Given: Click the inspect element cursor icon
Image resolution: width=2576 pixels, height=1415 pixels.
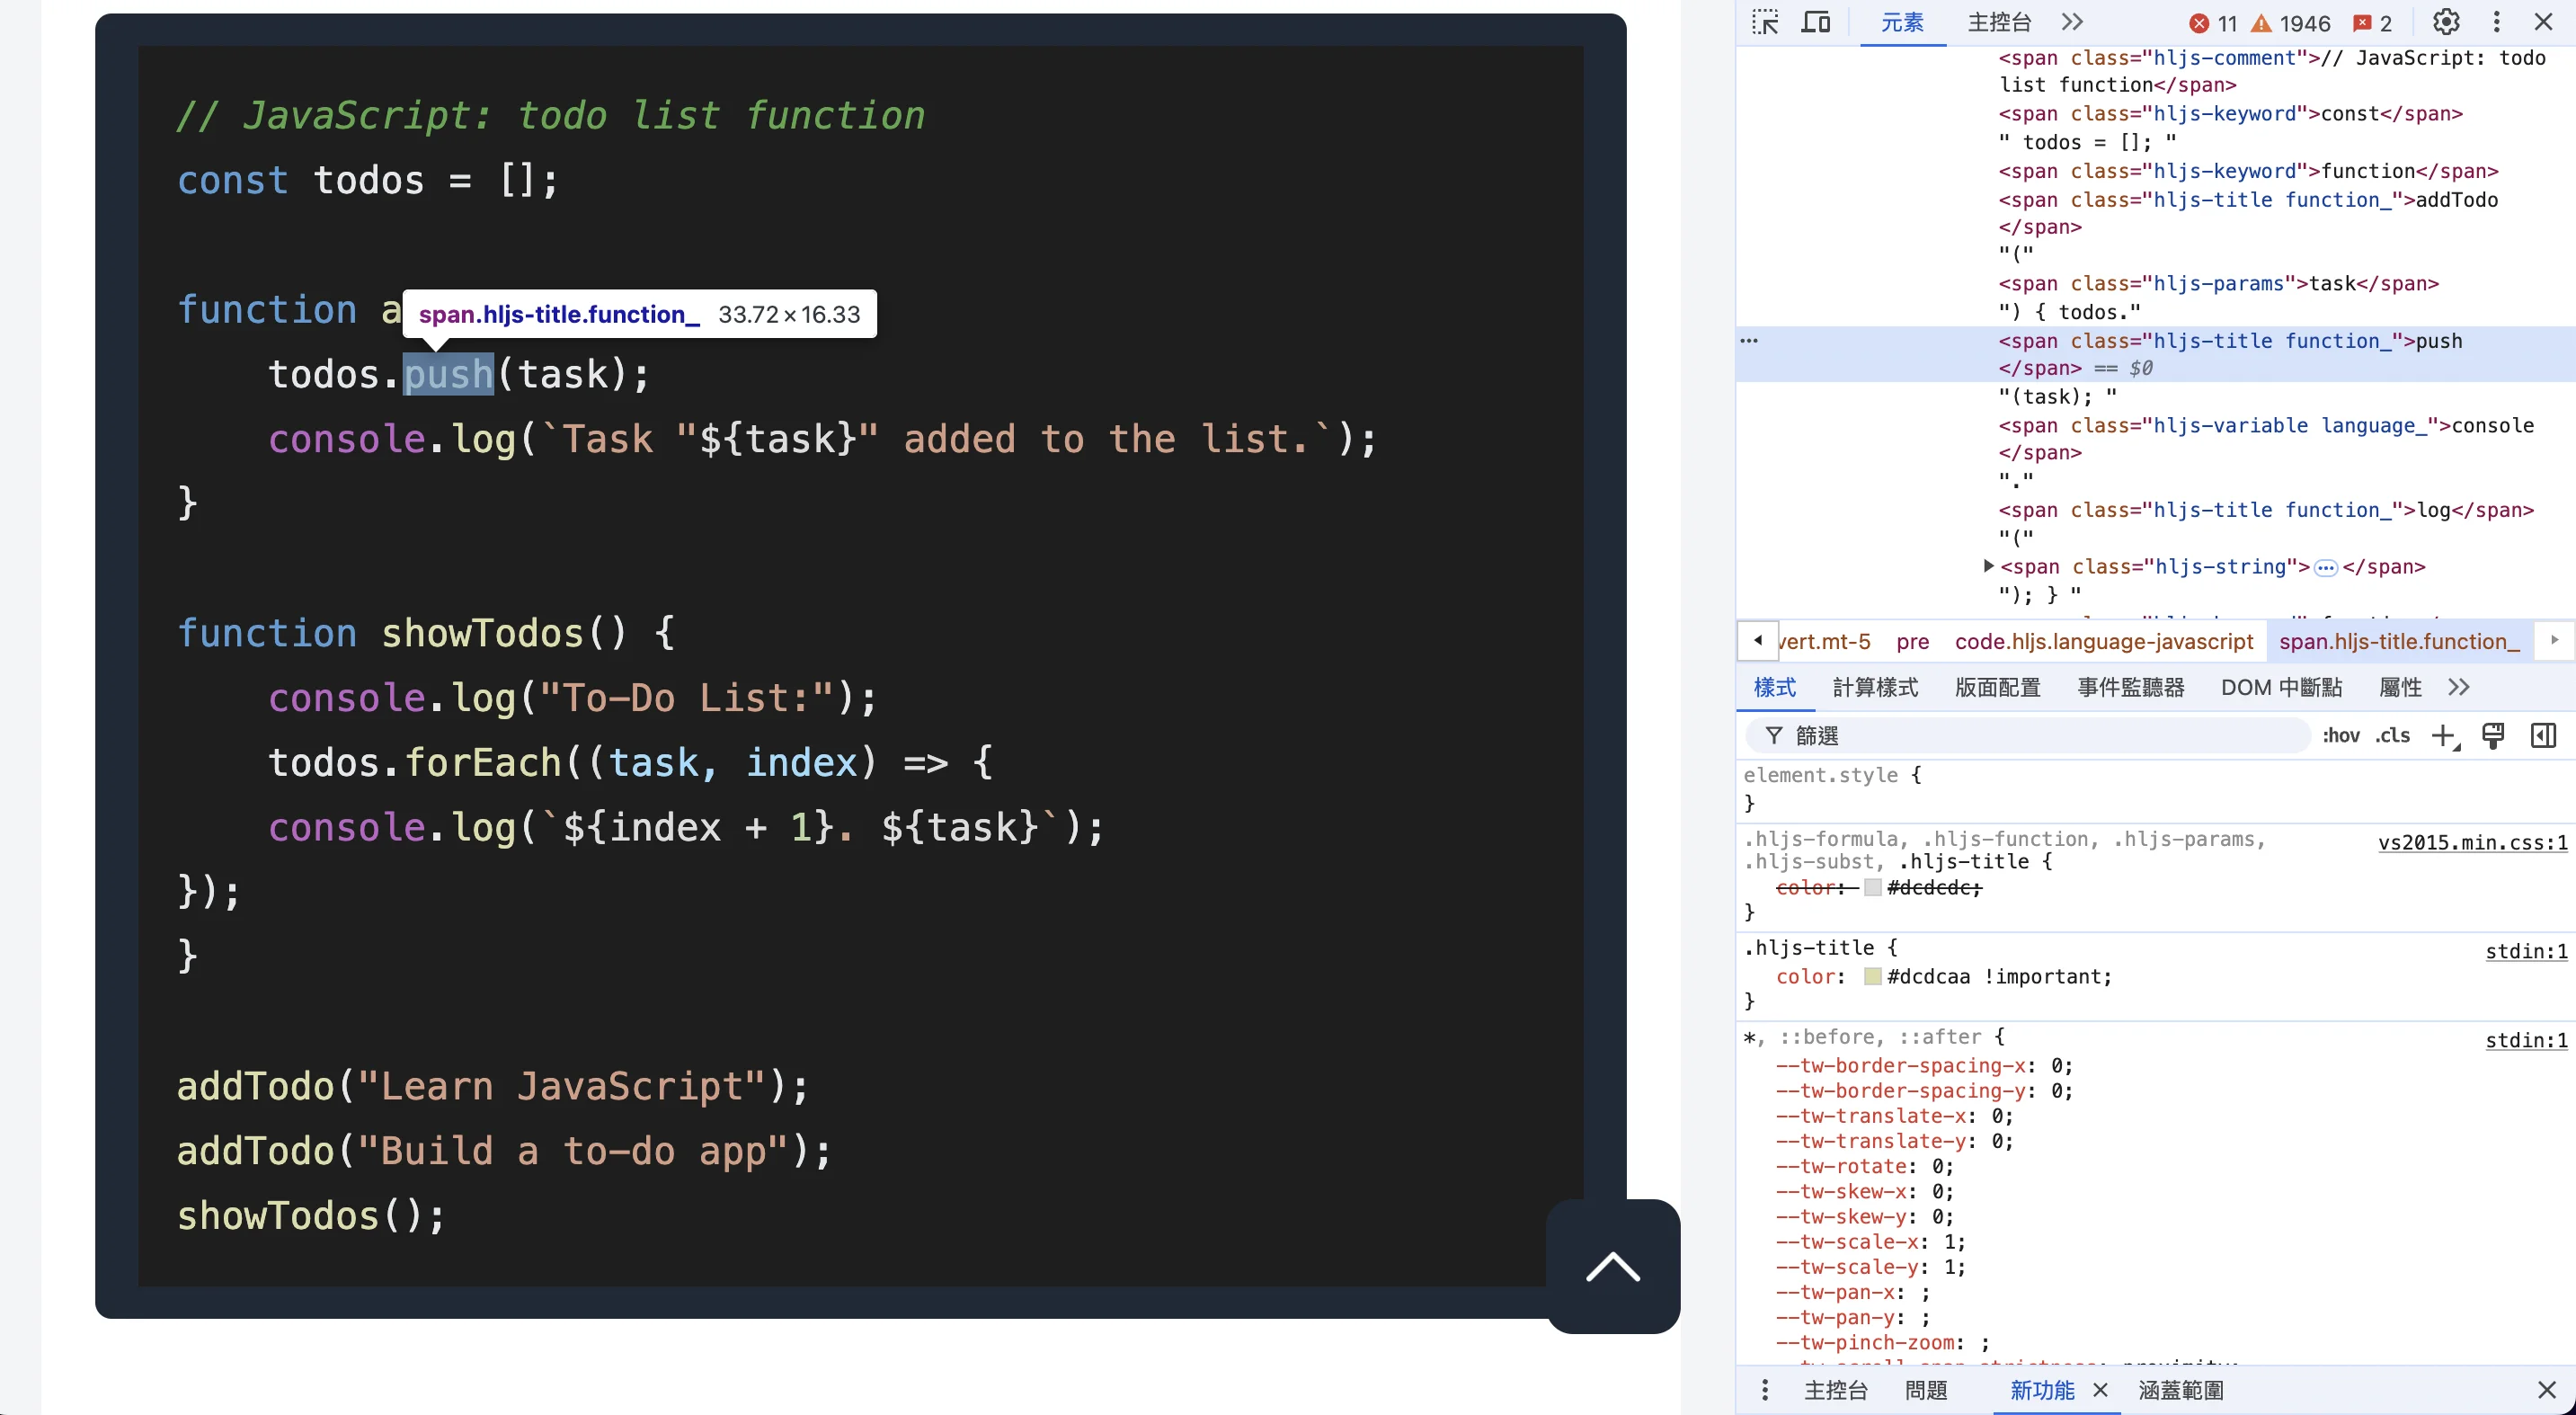Looking at the screenshot, I should tap(1766, 24).
